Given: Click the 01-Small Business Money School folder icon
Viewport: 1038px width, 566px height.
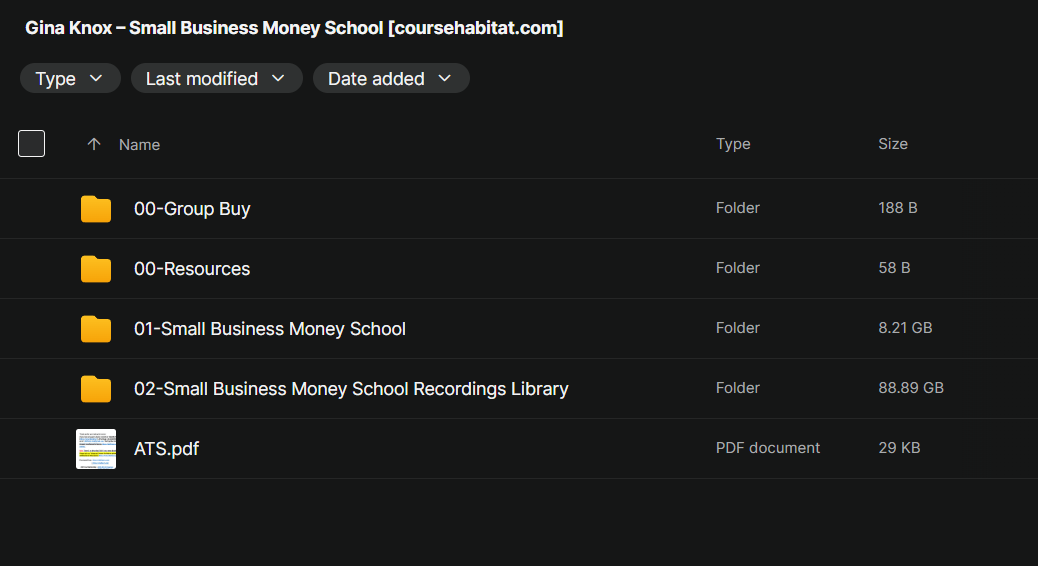Looking at the screenshot, I should 96,329.
